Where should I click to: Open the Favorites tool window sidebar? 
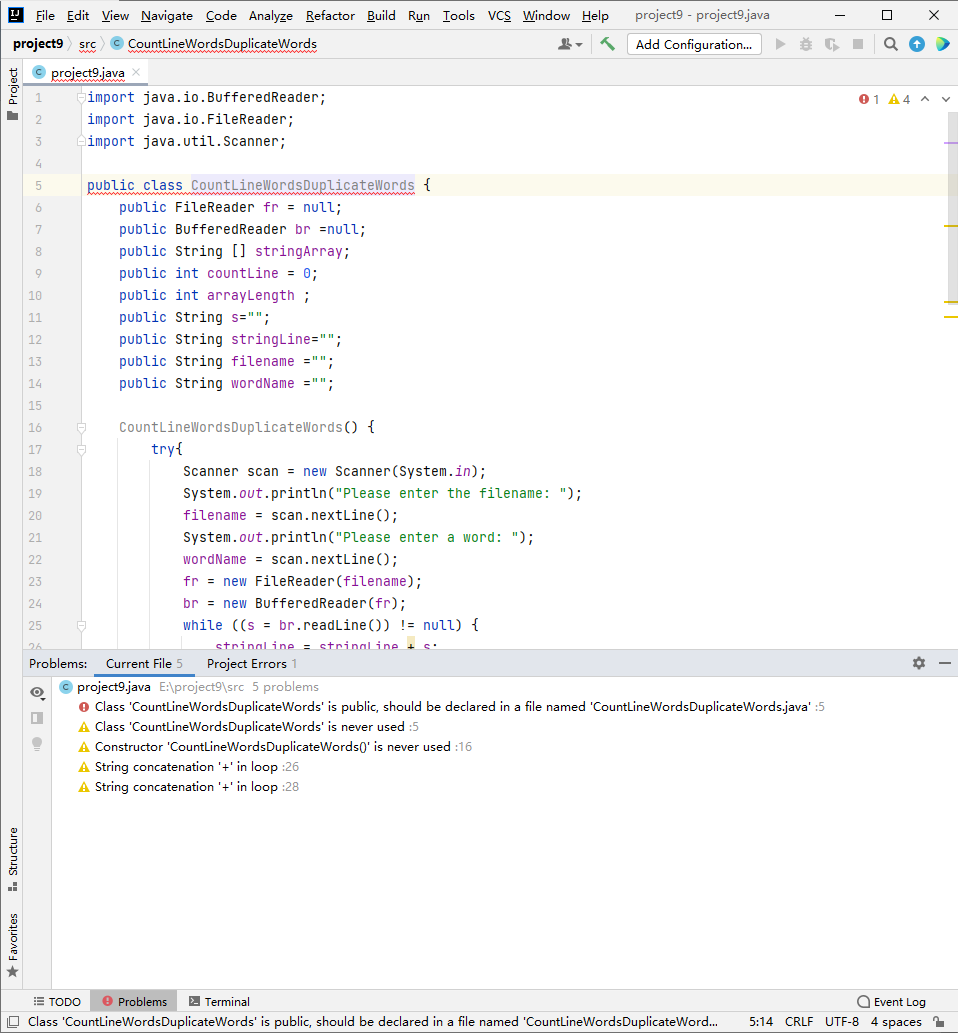(13, 945)
